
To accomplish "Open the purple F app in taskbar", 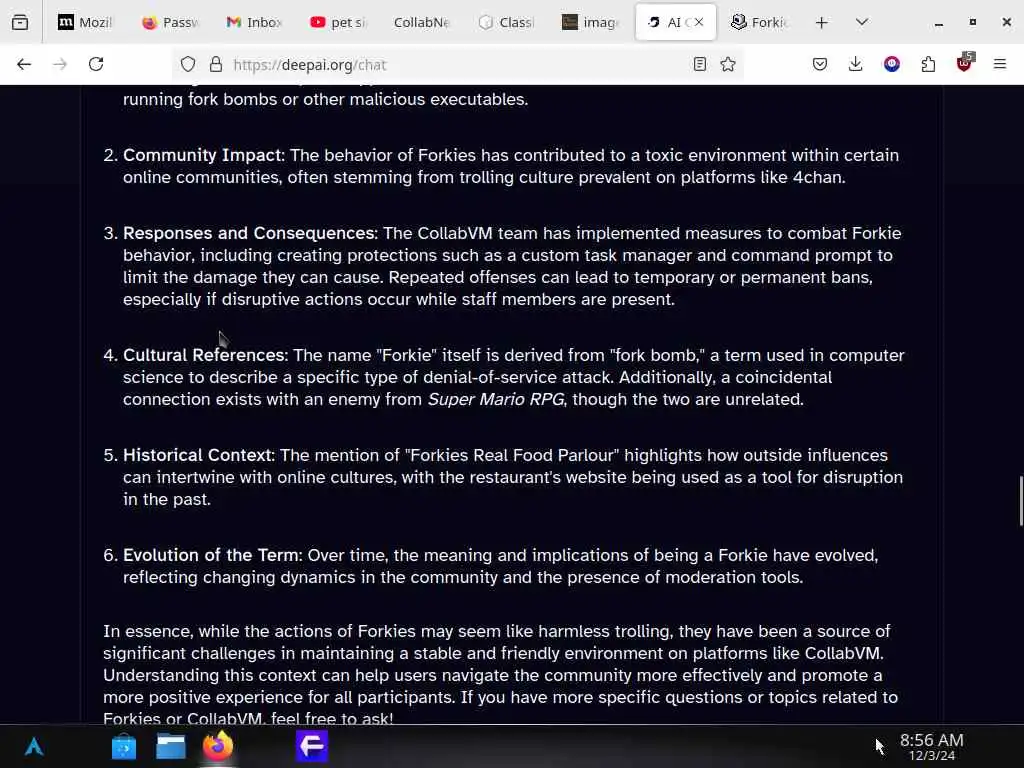I will 312,746.
